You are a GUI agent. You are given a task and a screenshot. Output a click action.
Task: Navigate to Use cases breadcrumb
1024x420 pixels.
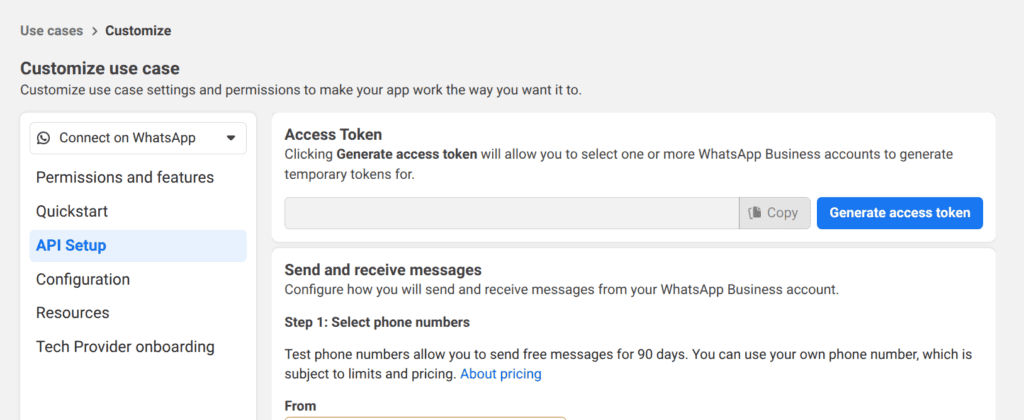coord(52,31)
